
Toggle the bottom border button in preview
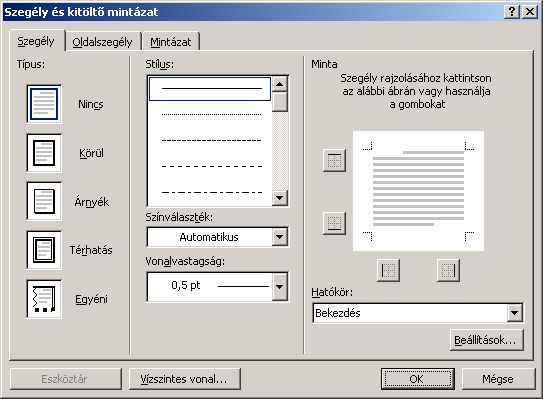tap(335, 223)
